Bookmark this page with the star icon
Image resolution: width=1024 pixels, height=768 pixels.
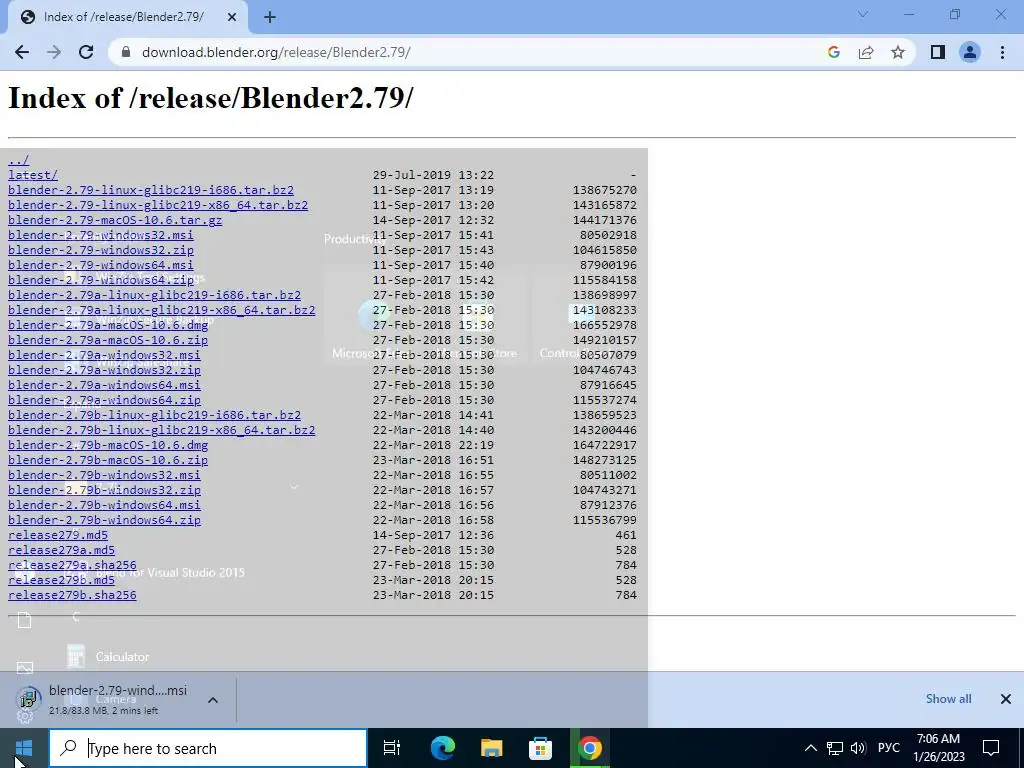[x=898, y=52]
